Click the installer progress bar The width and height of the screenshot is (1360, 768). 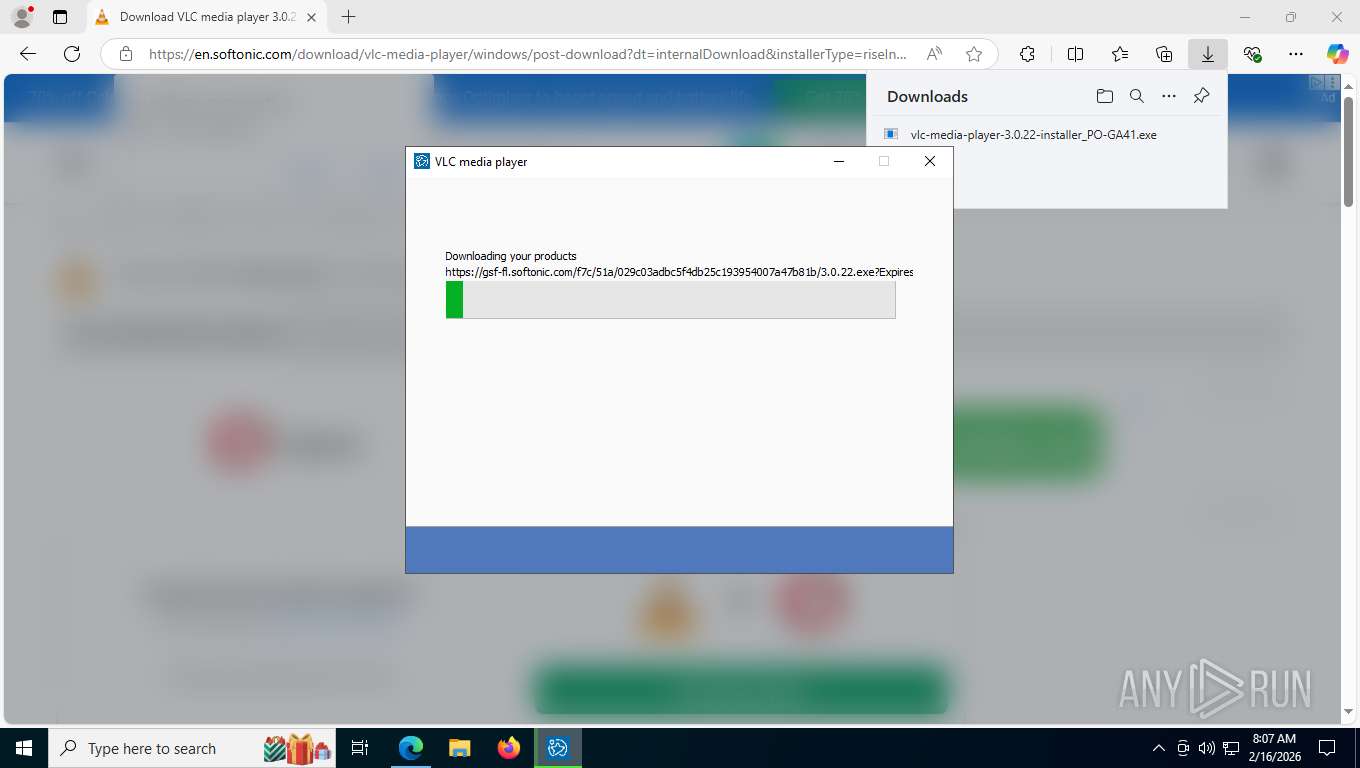[670, 300]
